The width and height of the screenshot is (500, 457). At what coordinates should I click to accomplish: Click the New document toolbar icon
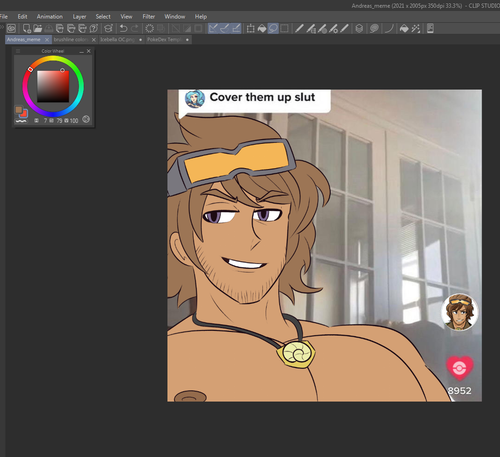click(27, 29)
